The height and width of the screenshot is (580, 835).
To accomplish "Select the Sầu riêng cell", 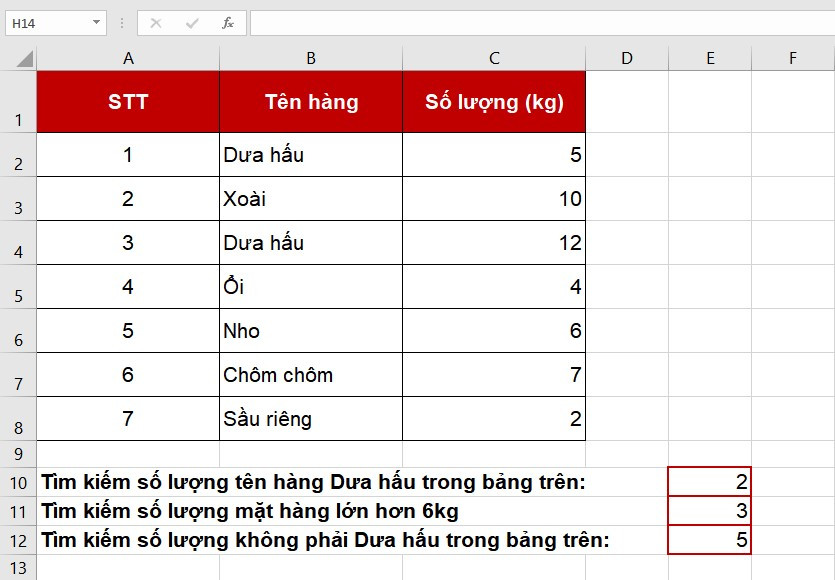I will coord(311,418).
